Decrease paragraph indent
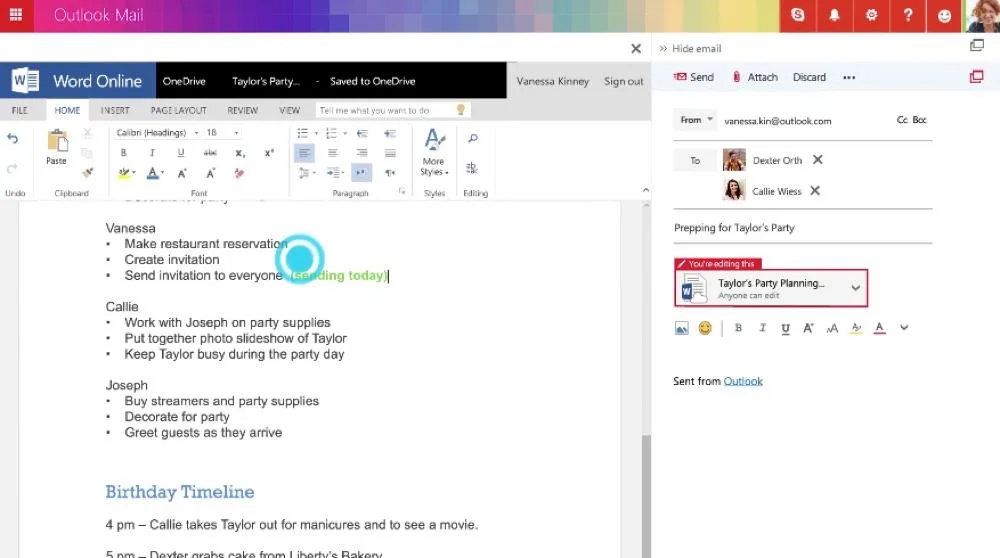Screen dimensions: 1000x558 tap(362, 133)
